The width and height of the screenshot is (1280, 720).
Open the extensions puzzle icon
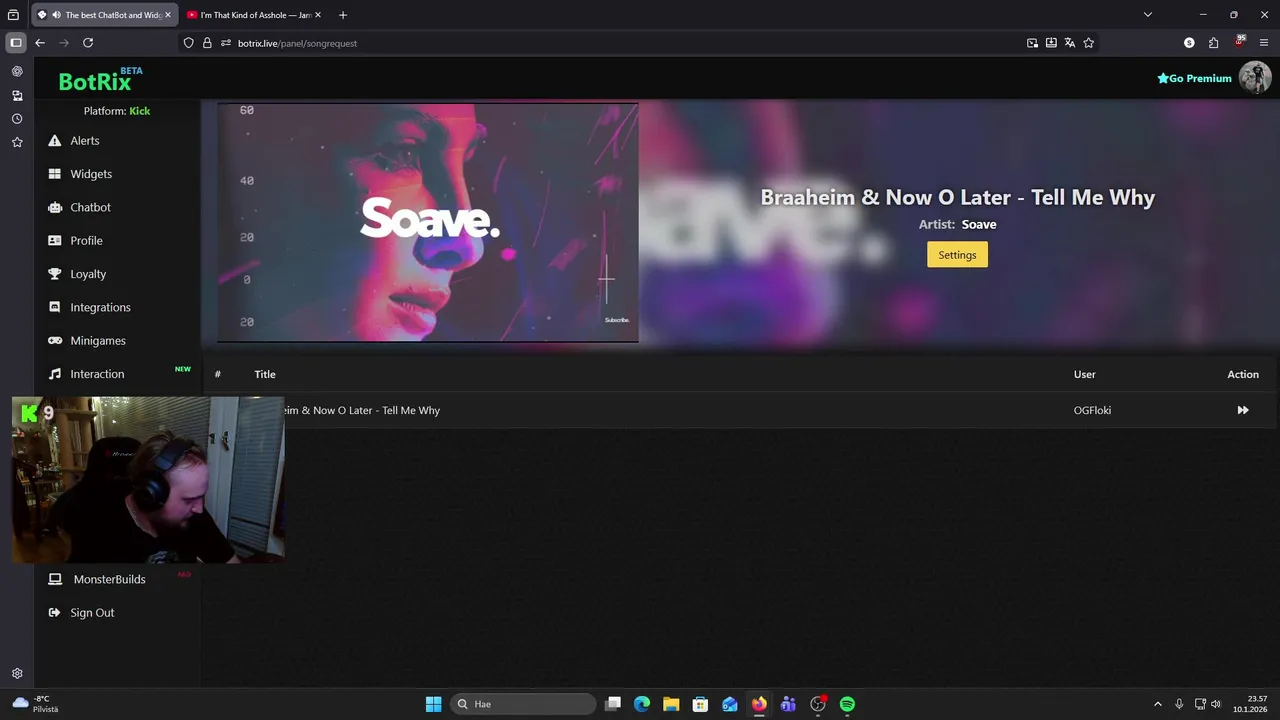[x=1214, y=43]
